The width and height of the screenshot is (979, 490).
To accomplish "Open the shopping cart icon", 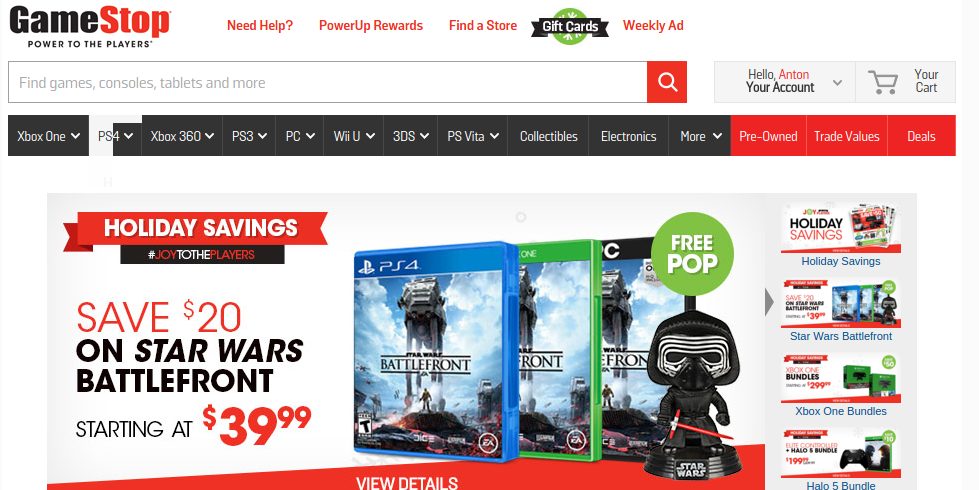I will [x=883, y=82].
